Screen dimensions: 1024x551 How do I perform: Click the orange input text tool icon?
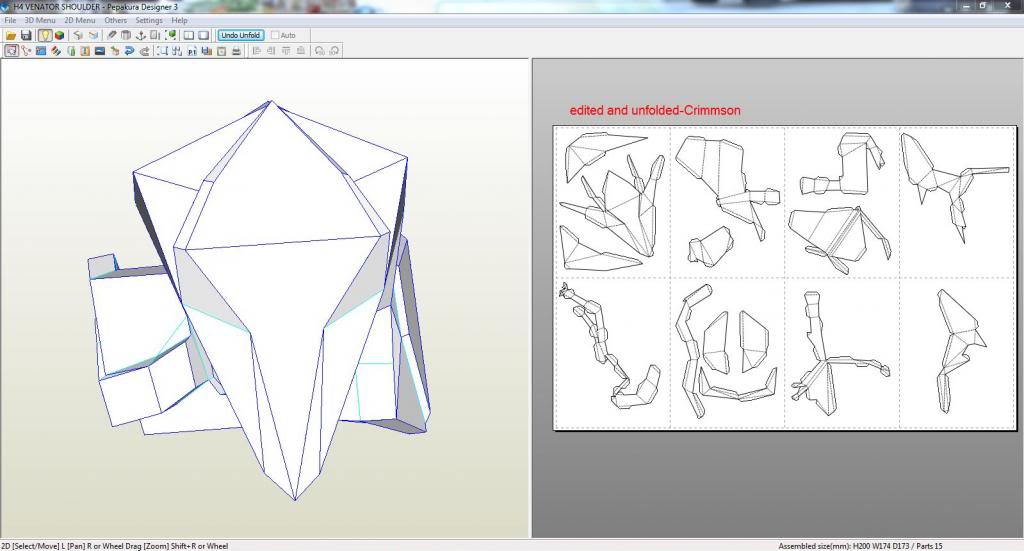click(x=85, y=51)
